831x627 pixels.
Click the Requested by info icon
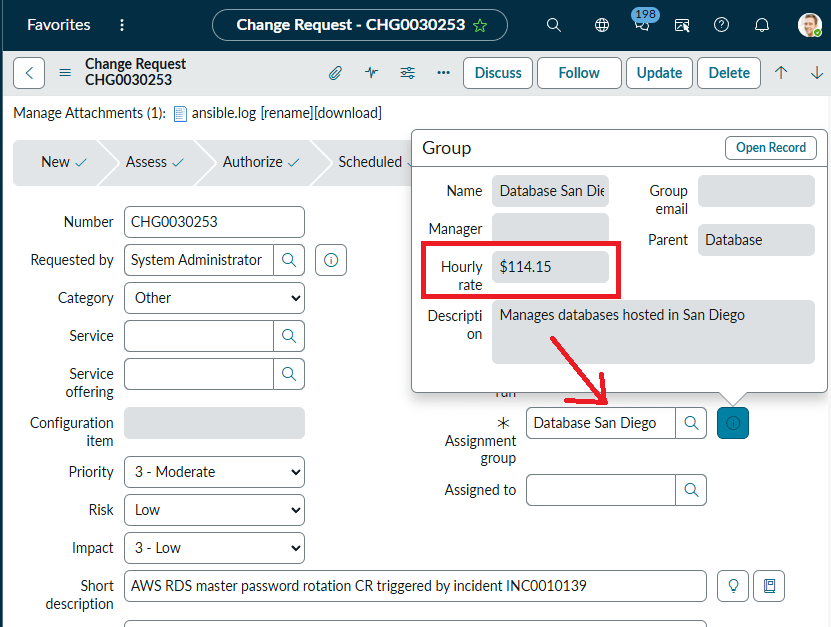coord(331,260)
